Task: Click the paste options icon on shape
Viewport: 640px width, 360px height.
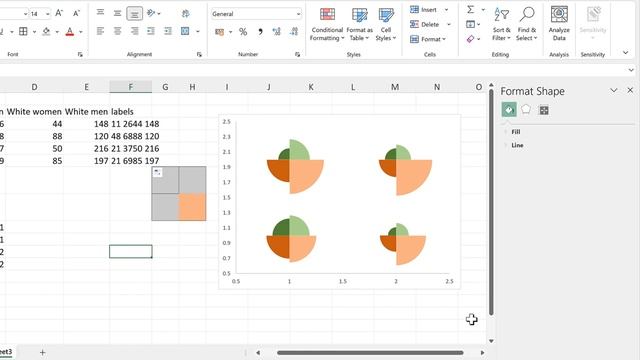Action: tap(158, 173)
